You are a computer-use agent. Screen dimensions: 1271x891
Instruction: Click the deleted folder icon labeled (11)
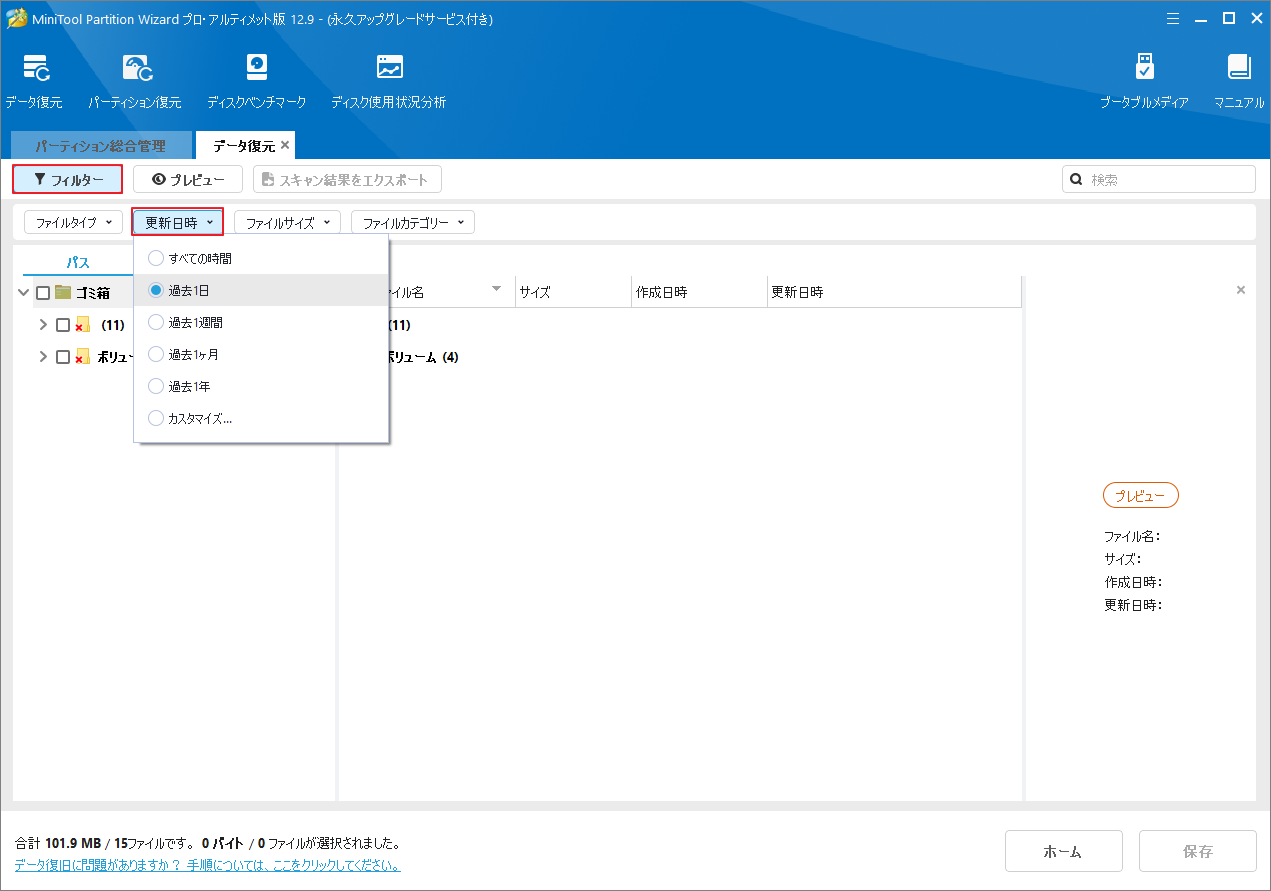click(83, 325)
